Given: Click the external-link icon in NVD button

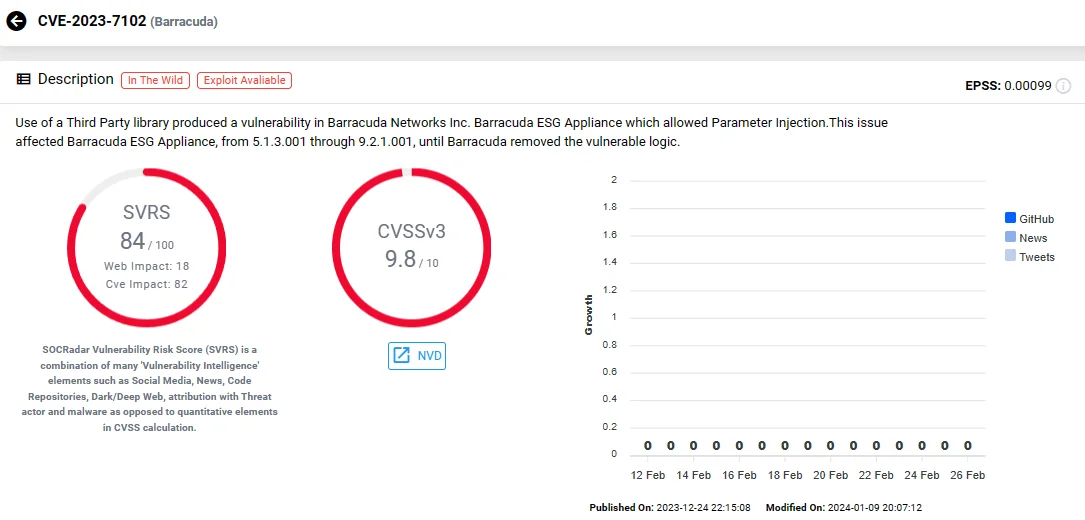Looking at the screenshot, I should point(402,357).
